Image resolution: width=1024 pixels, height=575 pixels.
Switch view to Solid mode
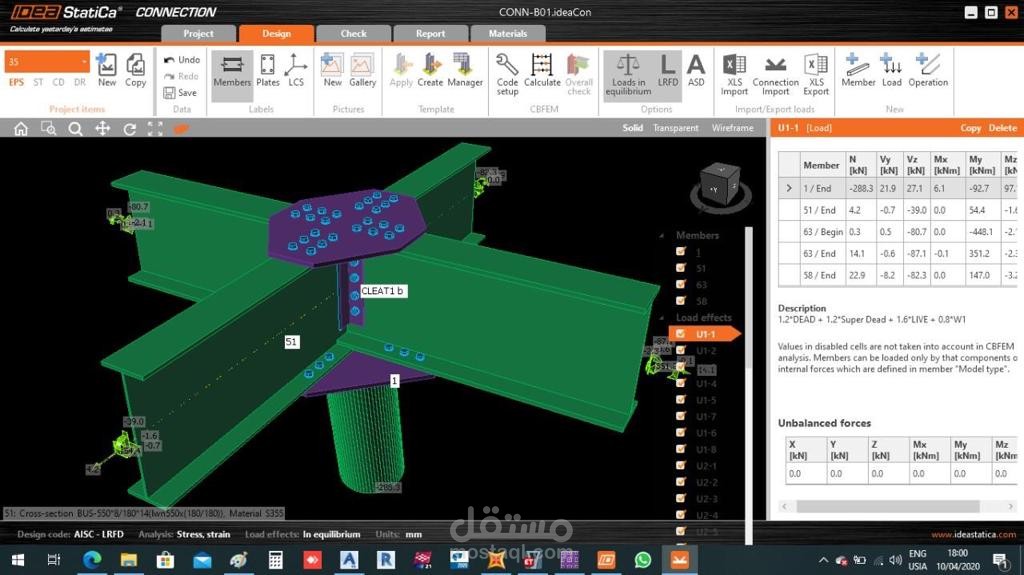(x=632, y=128)
